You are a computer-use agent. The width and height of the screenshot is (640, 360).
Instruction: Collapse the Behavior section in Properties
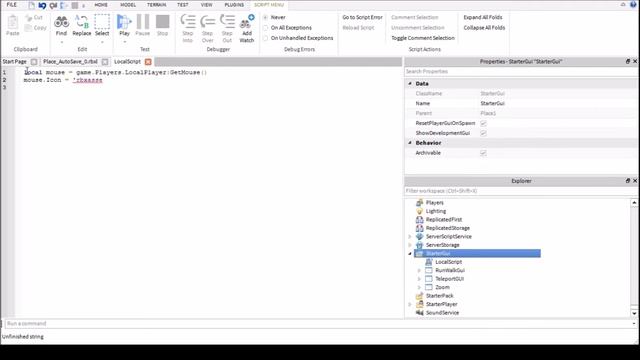click(410, 143)
